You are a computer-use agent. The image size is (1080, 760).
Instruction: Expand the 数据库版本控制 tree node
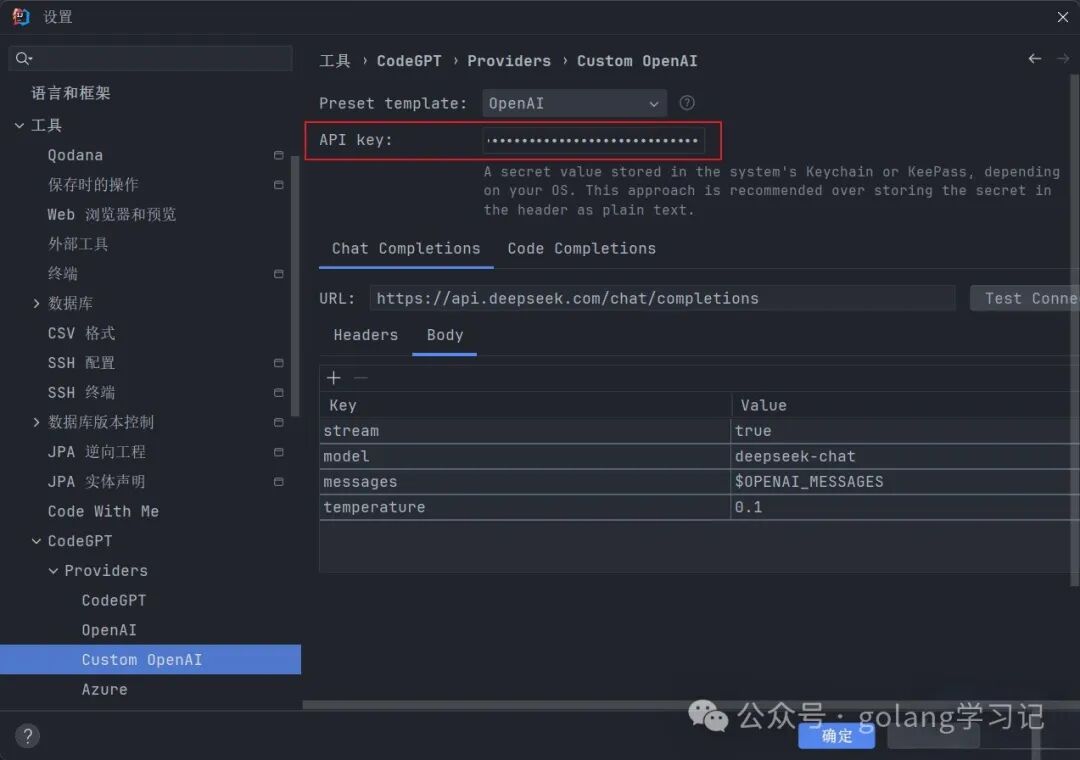click(x=37, y=422)
